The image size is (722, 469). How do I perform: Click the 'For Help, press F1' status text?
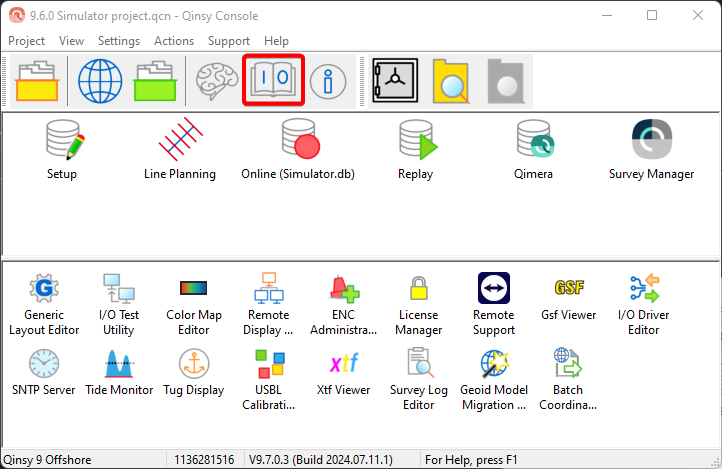tap(471, 460)
